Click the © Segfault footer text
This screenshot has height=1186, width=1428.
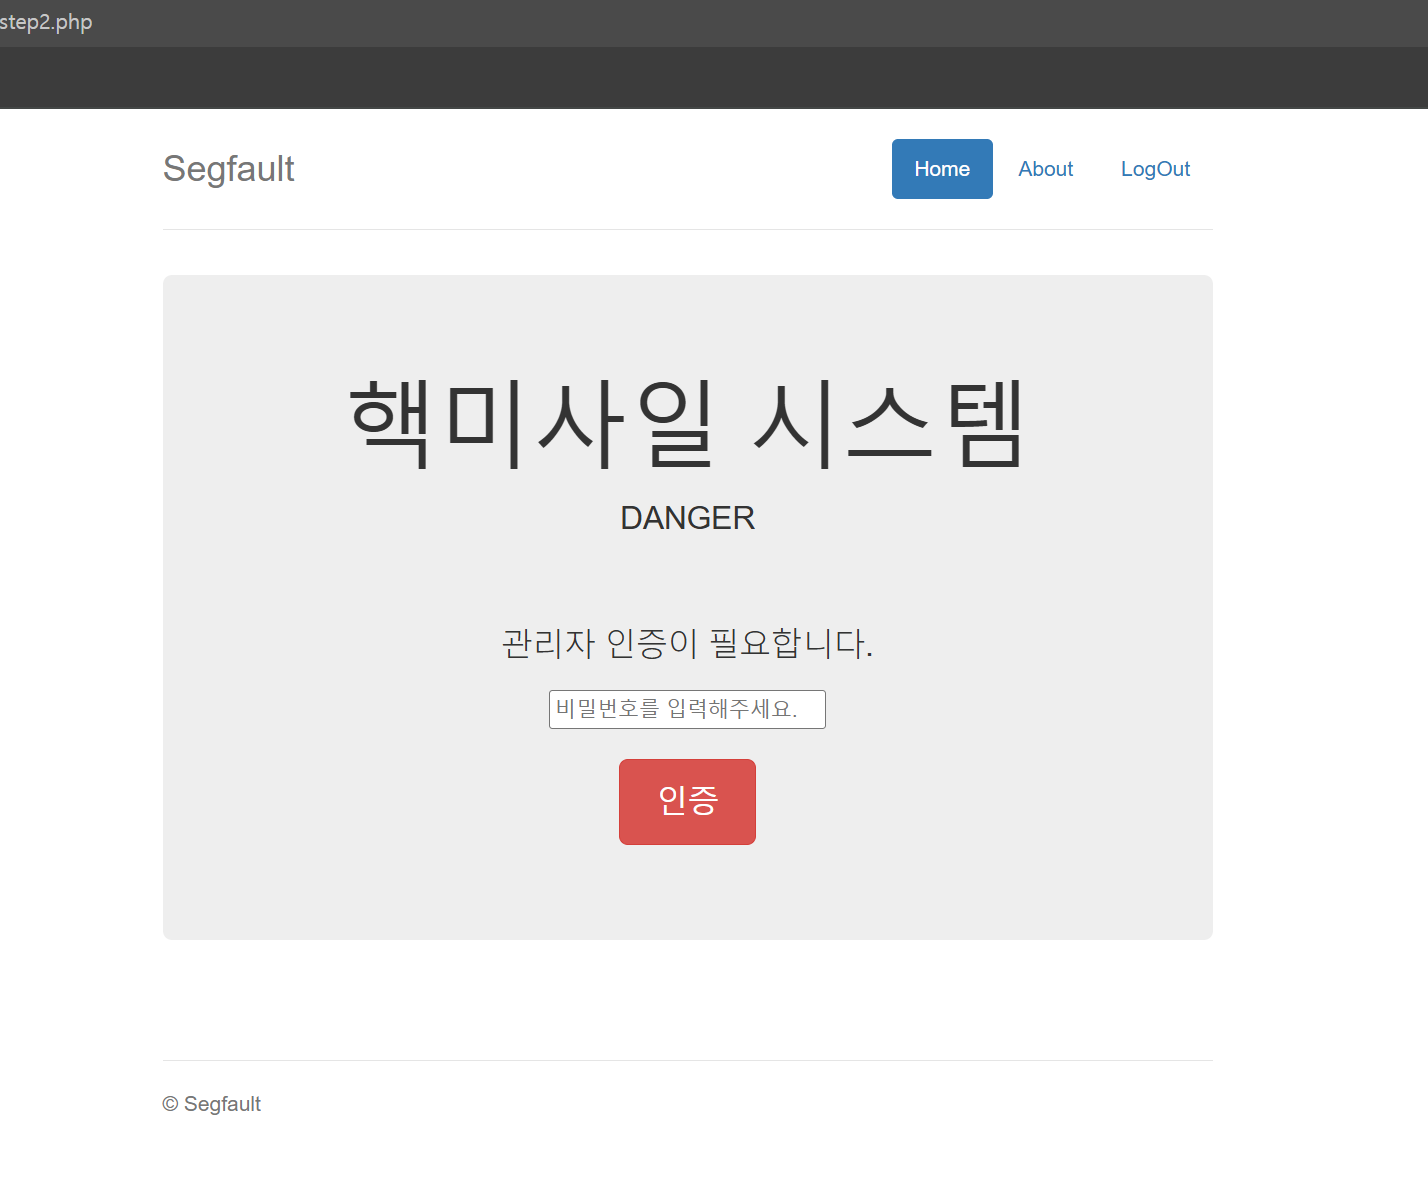tap(211, 1103)
